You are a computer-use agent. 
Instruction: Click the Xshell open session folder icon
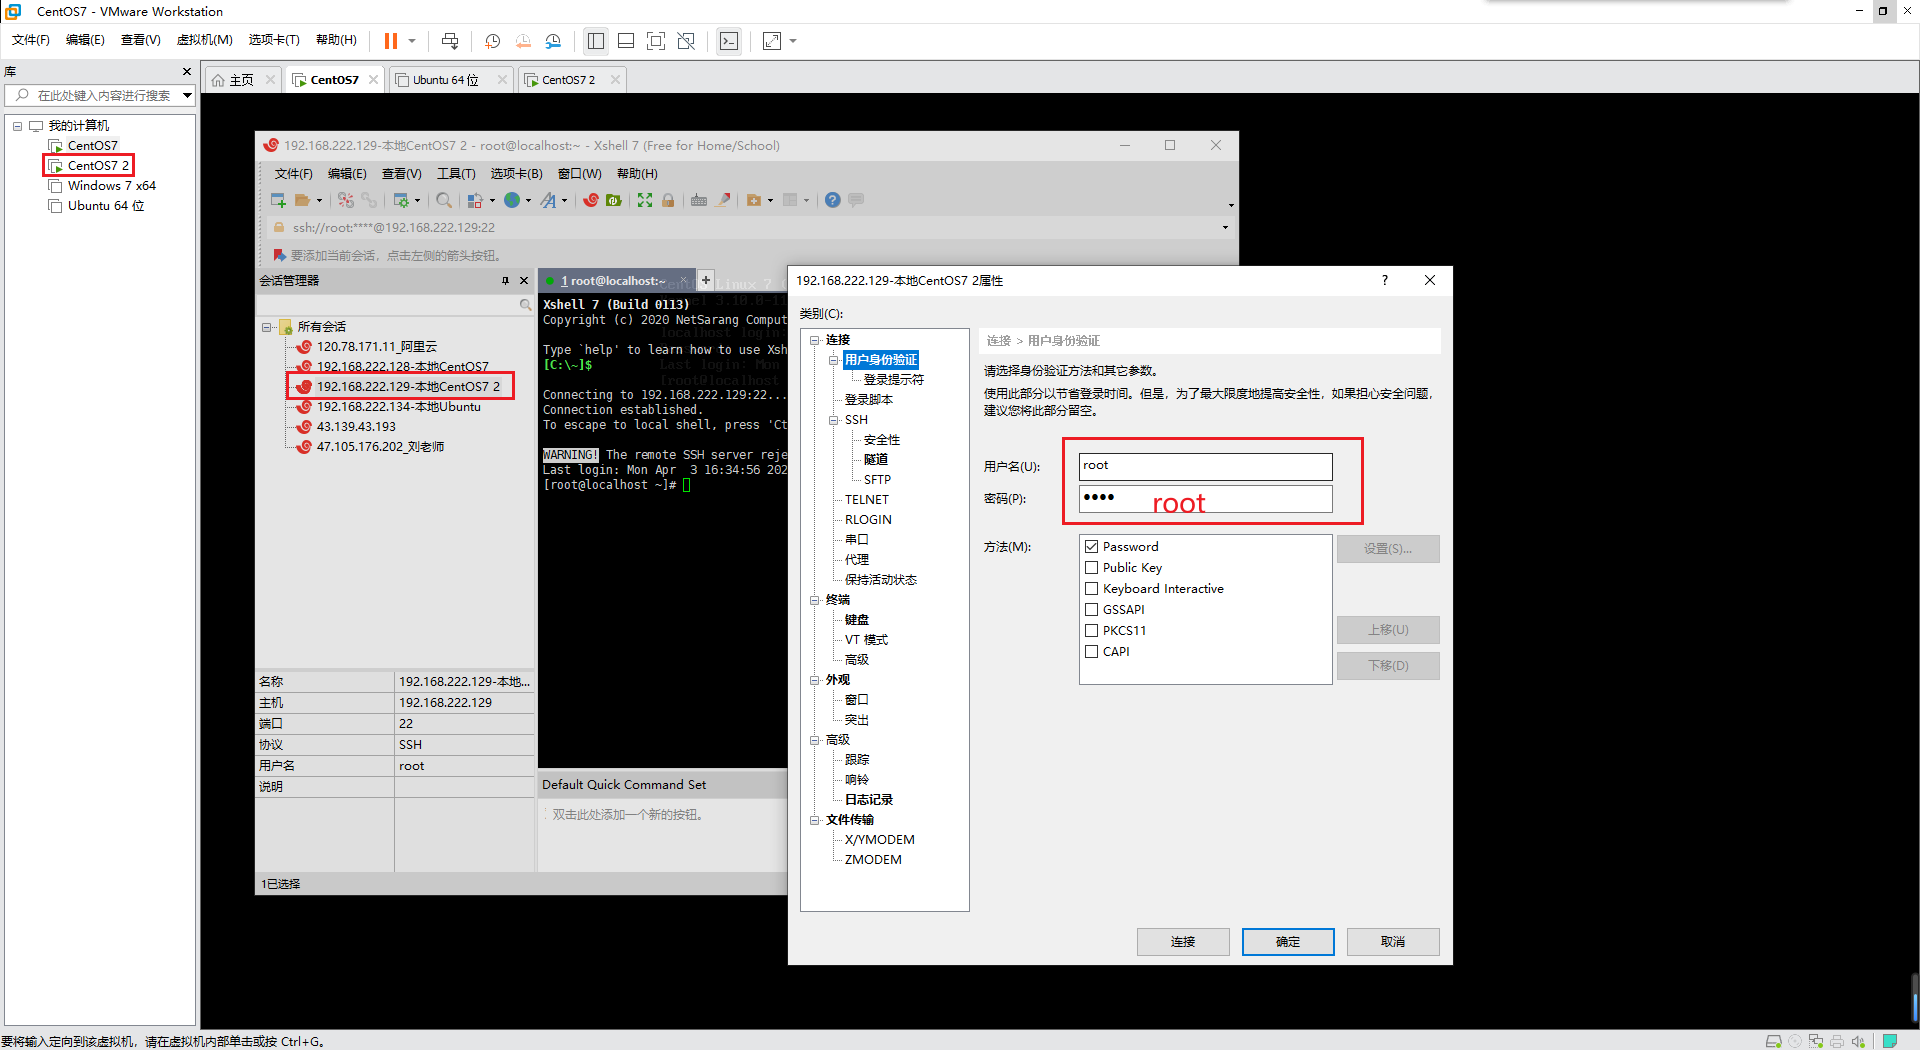(302, 200)
